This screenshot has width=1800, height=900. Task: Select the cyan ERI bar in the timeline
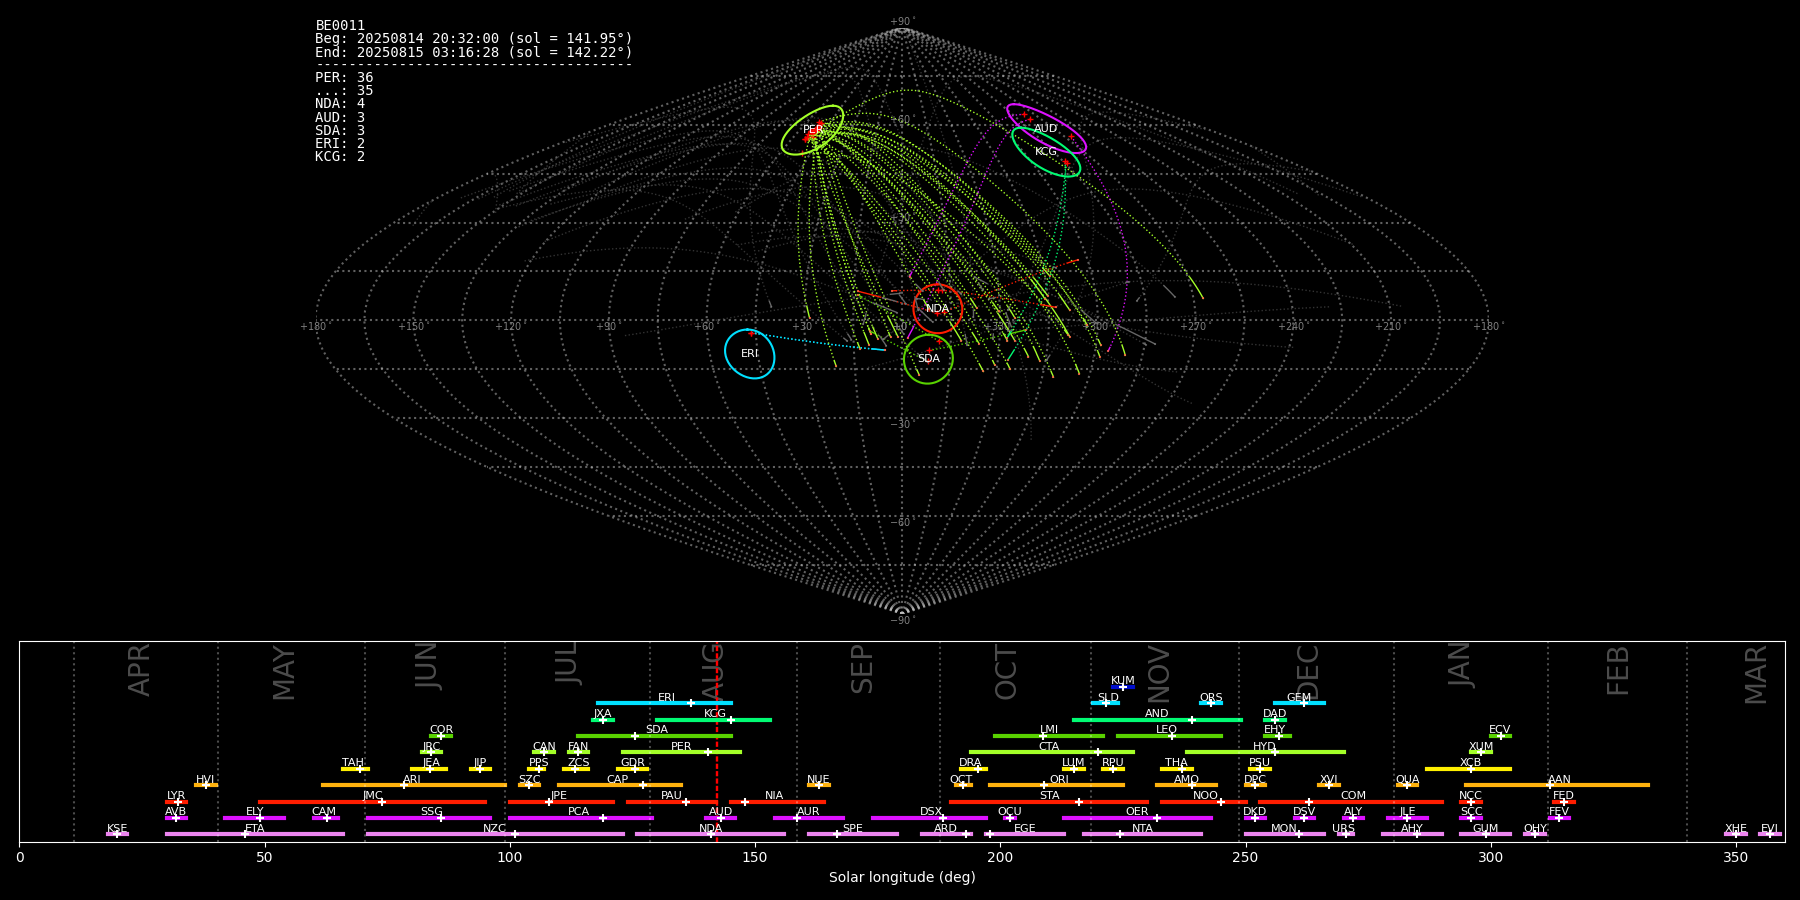coord(664,703)
